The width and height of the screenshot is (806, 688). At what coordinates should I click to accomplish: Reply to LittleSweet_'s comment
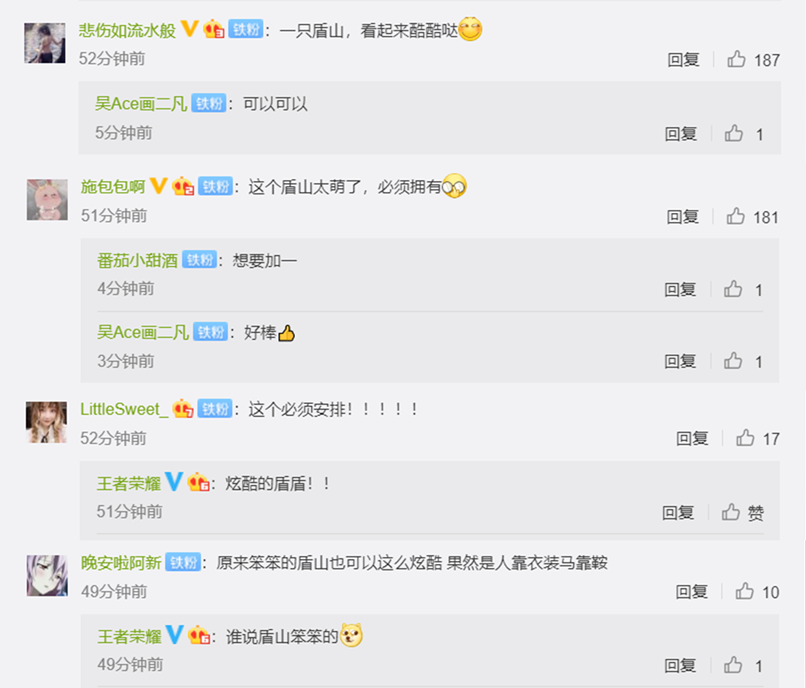click(x=692, y=439)
